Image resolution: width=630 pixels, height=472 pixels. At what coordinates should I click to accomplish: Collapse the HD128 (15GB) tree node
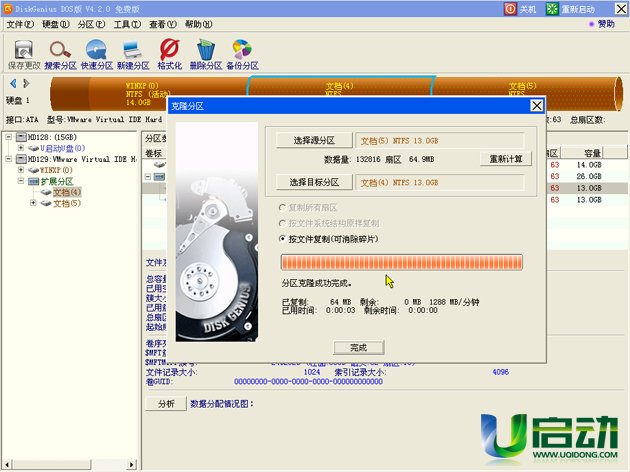tap(8, 137)
